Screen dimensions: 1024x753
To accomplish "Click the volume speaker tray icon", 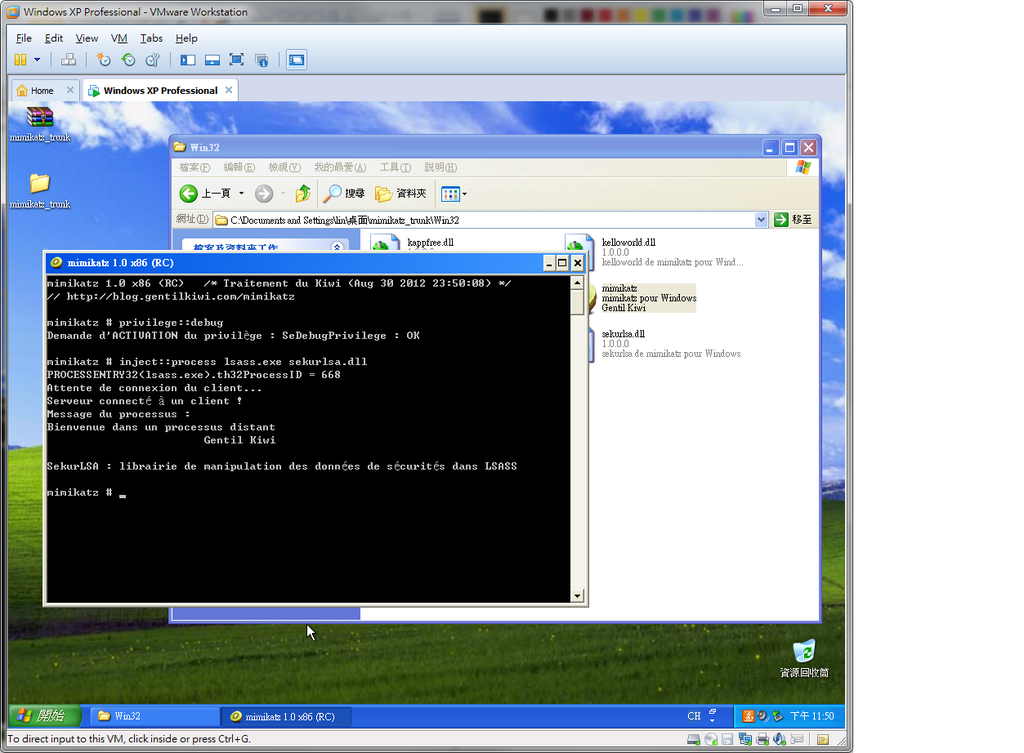I will (763, 716).
